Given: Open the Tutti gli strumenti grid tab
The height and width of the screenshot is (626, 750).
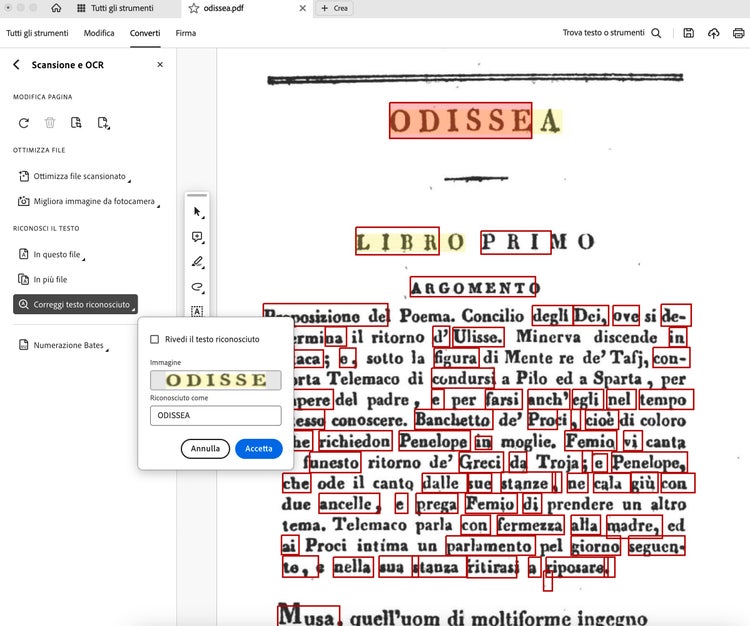Looking at the screenshot, I should pos(116,8).
